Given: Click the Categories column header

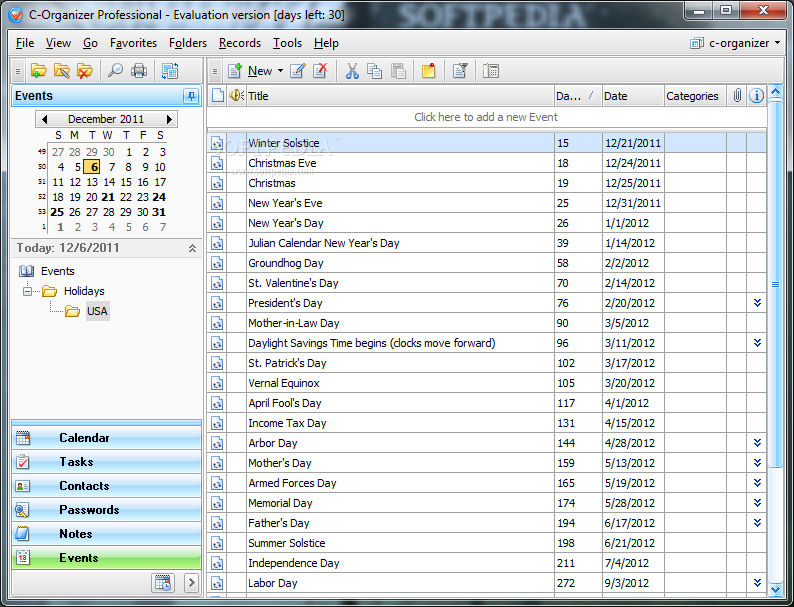Looking at the screenshot, I should [695, 96].
